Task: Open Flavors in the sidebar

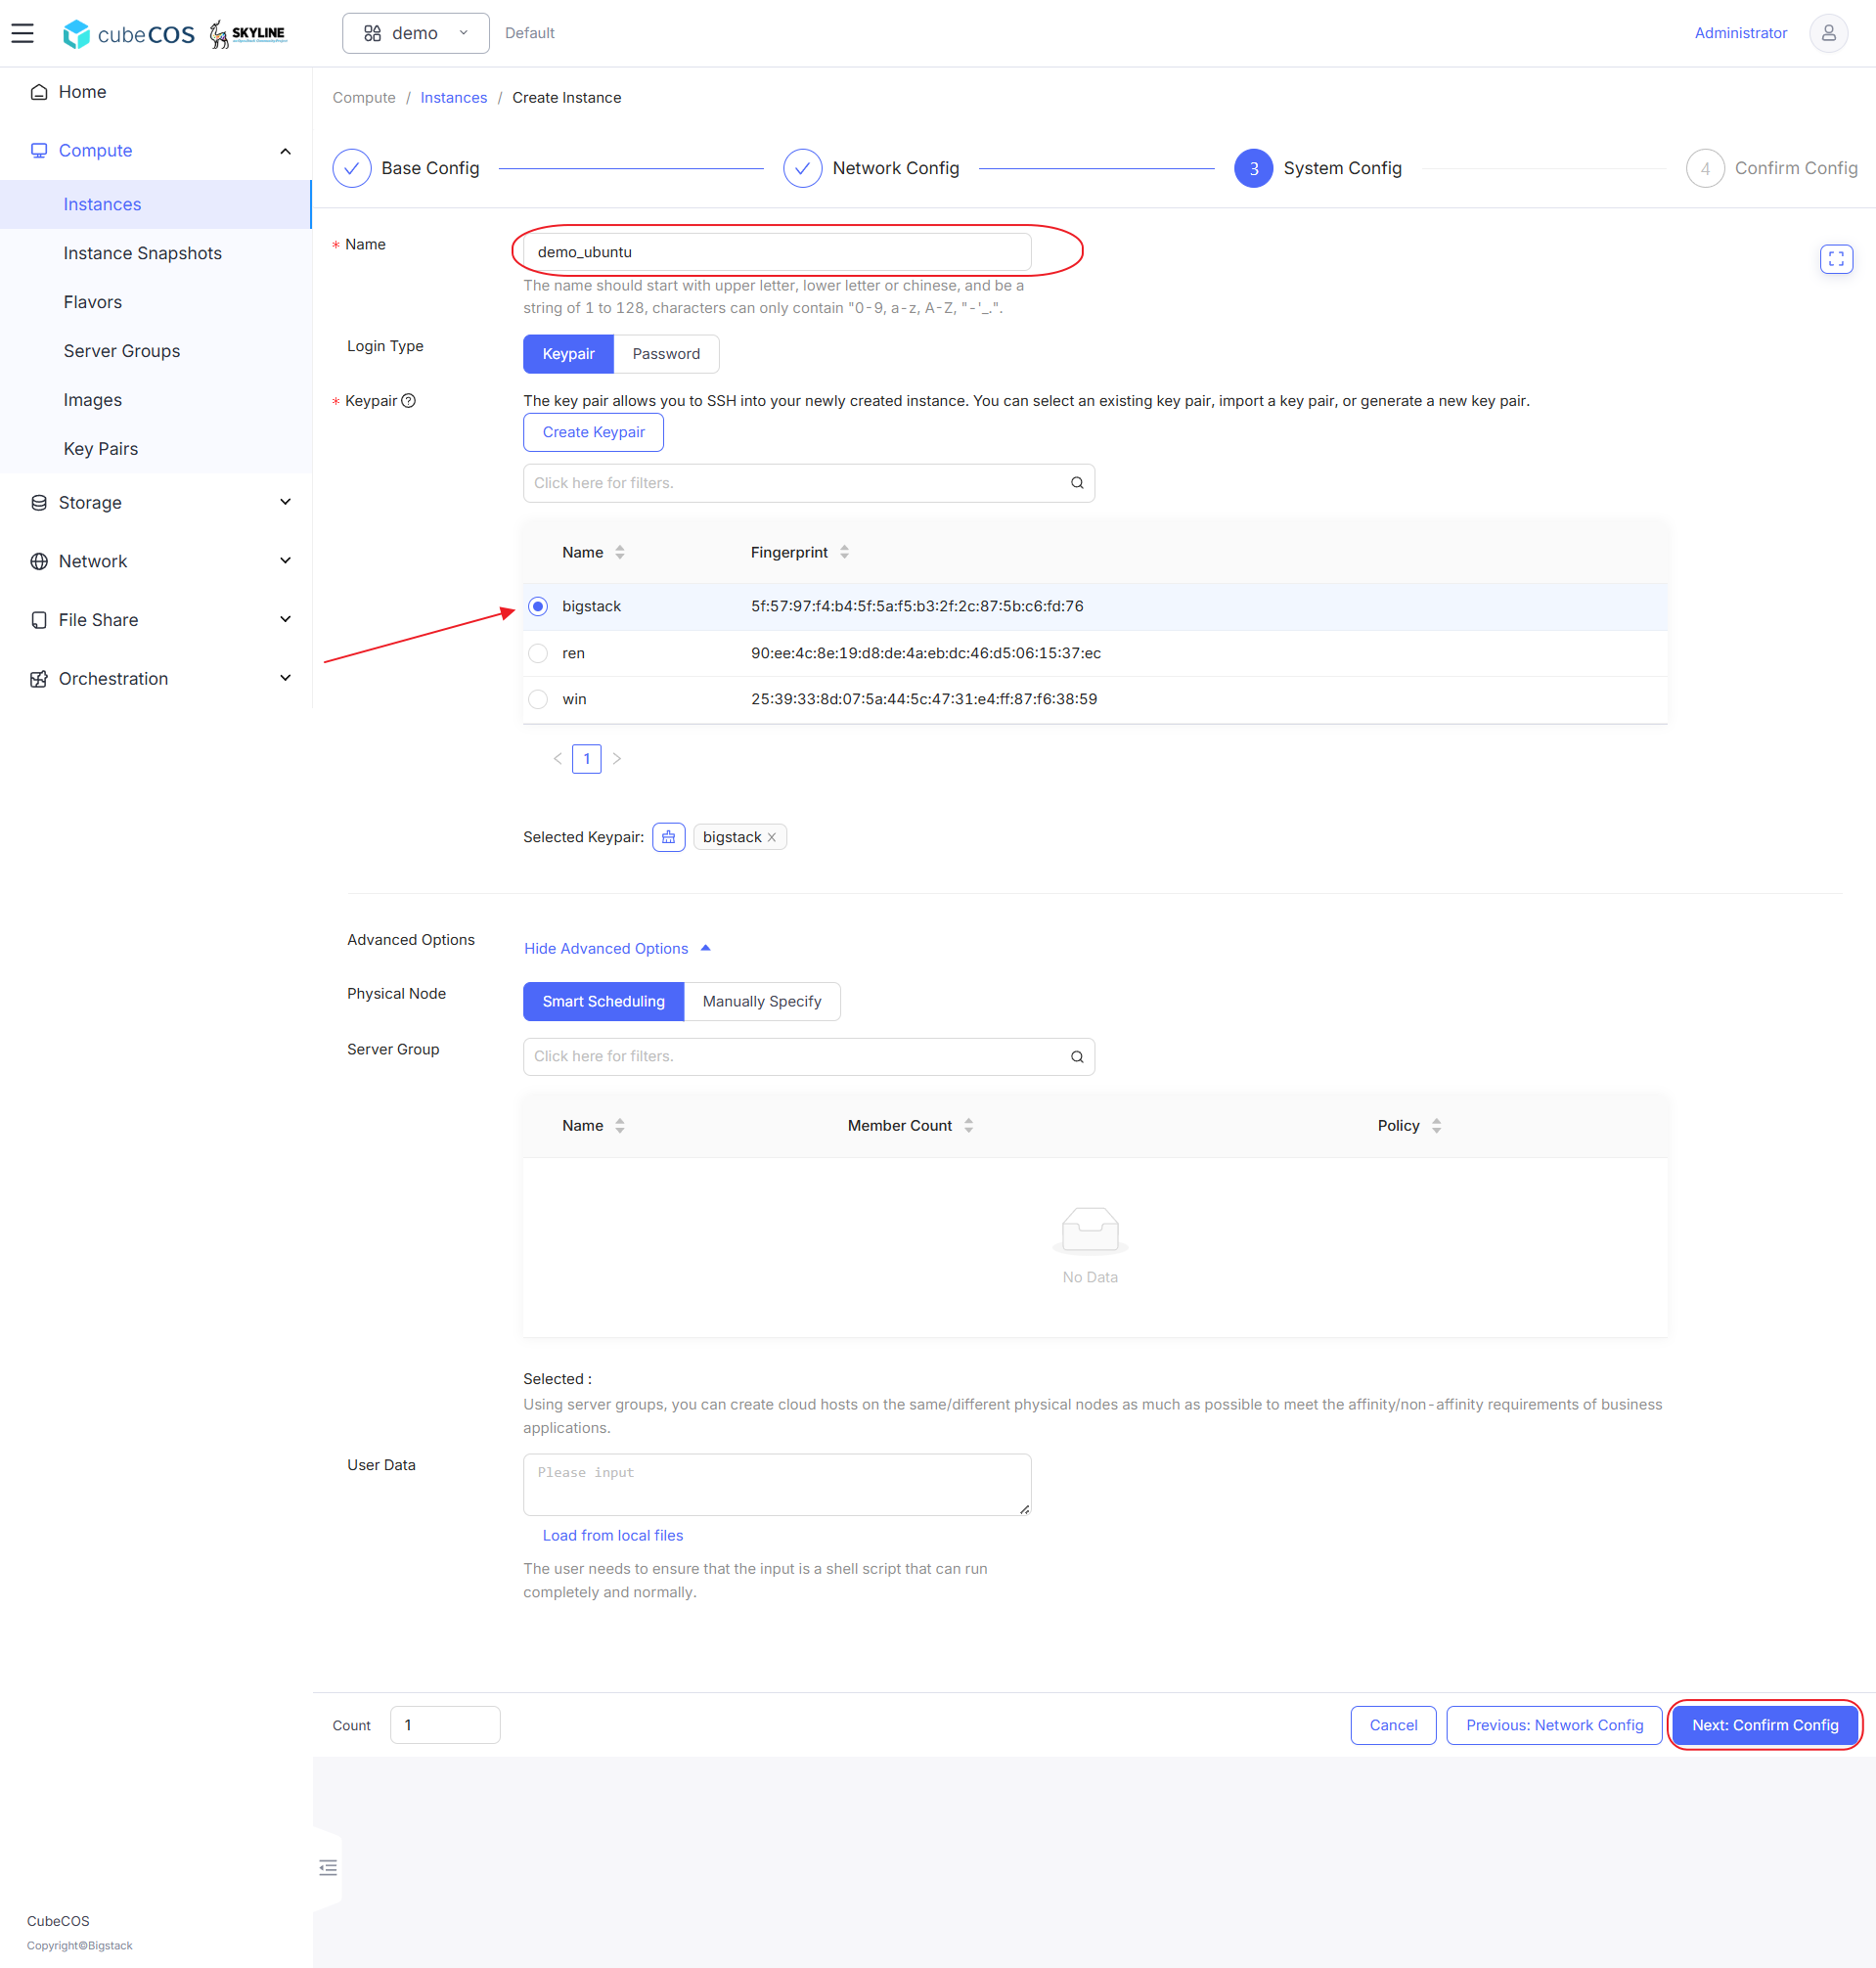Action: coord(156,303)
